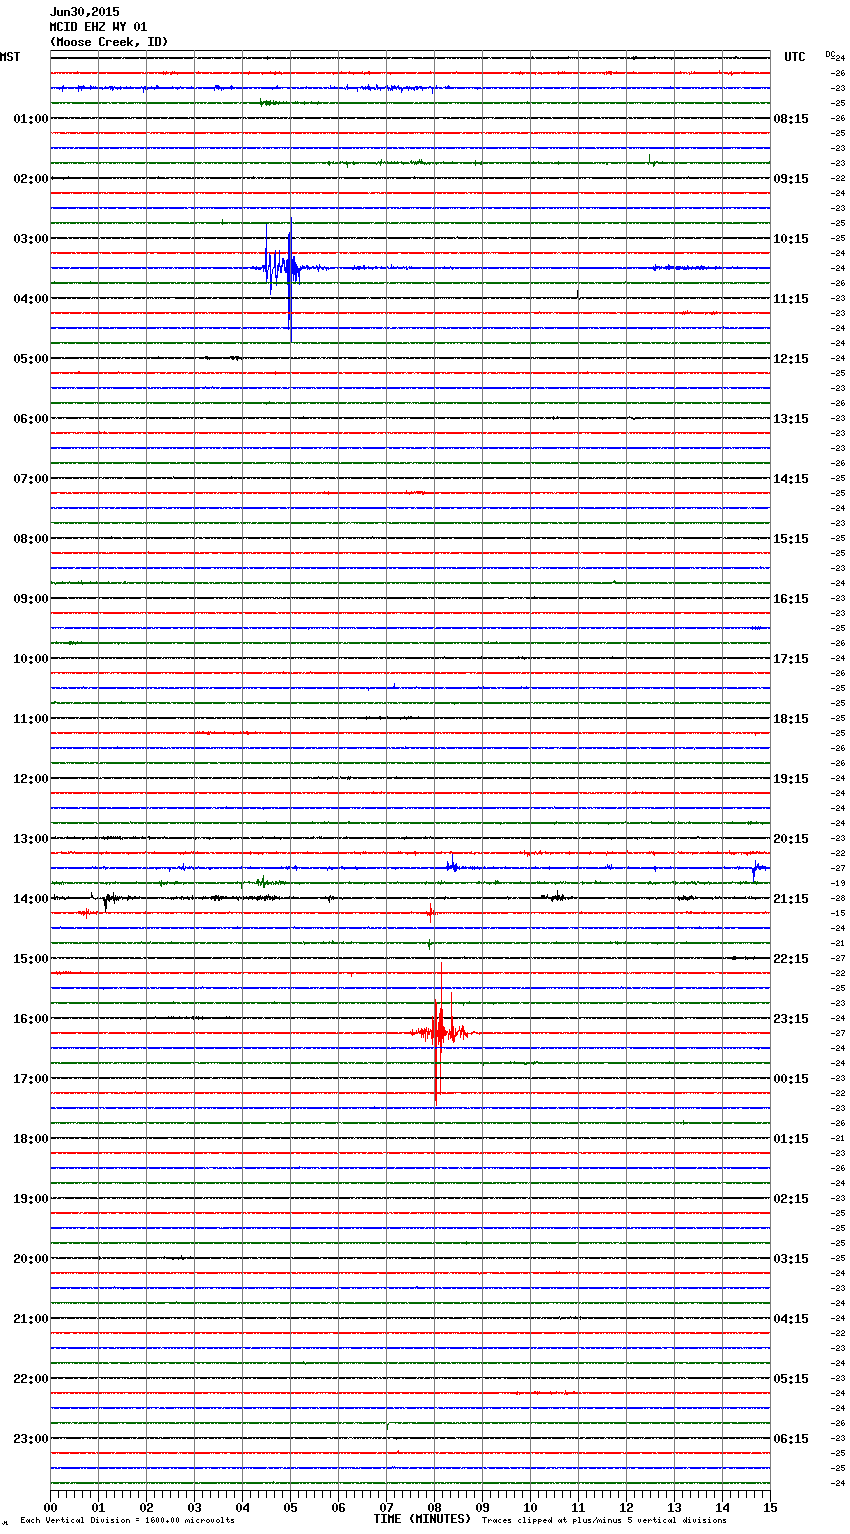Screen dimensions: 850x1534
Task: Select the 02:00 MST time label
Action: (31, 178)
